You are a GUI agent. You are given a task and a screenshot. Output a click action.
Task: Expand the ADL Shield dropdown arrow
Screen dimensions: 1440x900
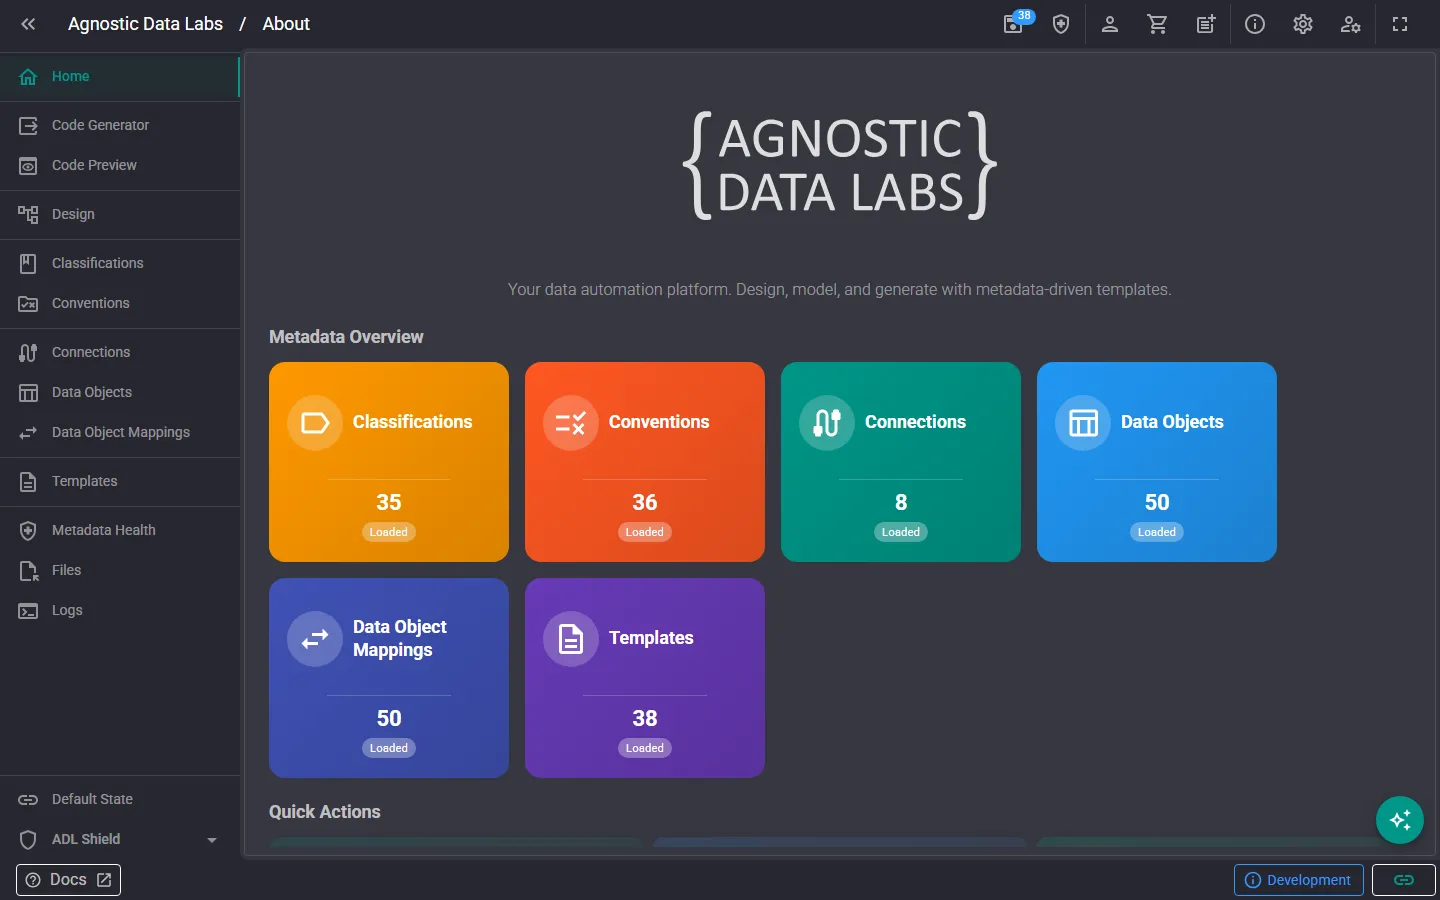(x=212, y=840)
